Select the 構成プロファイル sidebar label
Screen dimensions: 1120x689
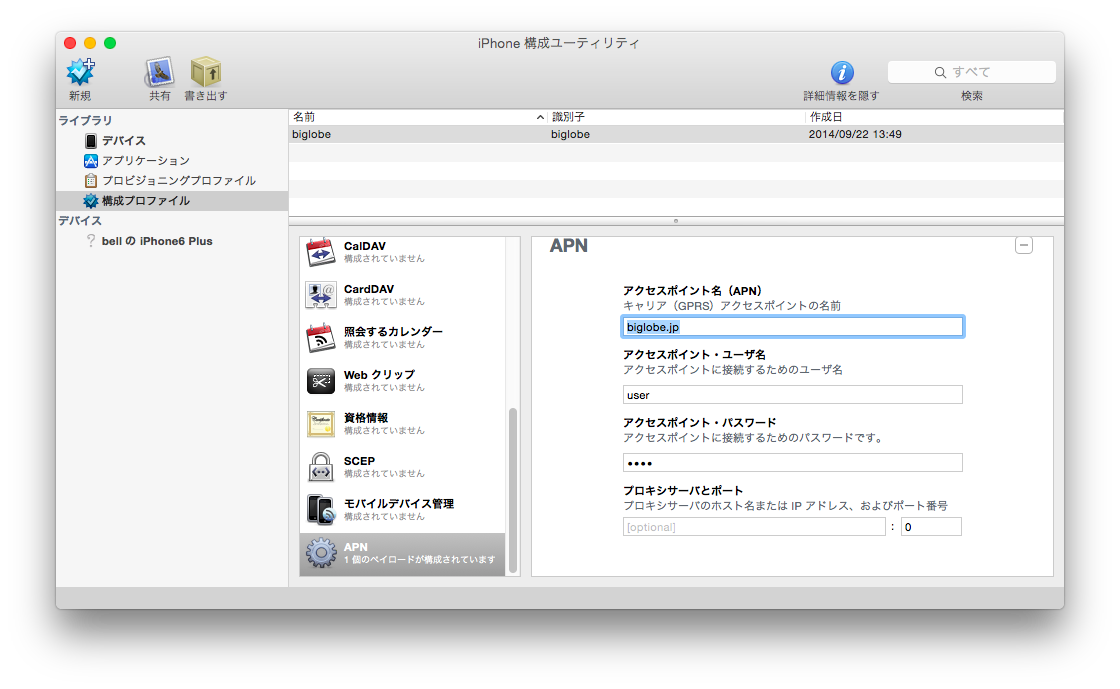coord(146,201)
